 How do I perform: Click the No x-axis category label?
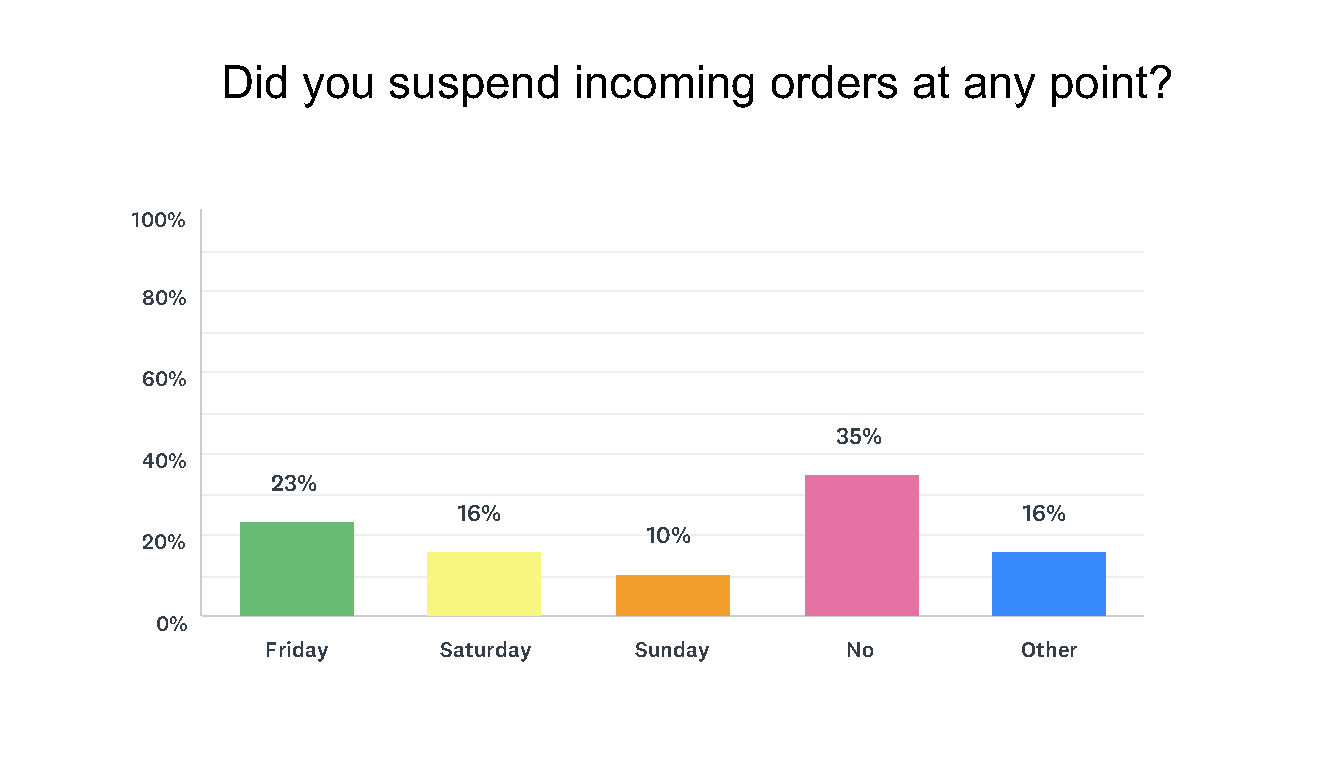tap(860, 650)
